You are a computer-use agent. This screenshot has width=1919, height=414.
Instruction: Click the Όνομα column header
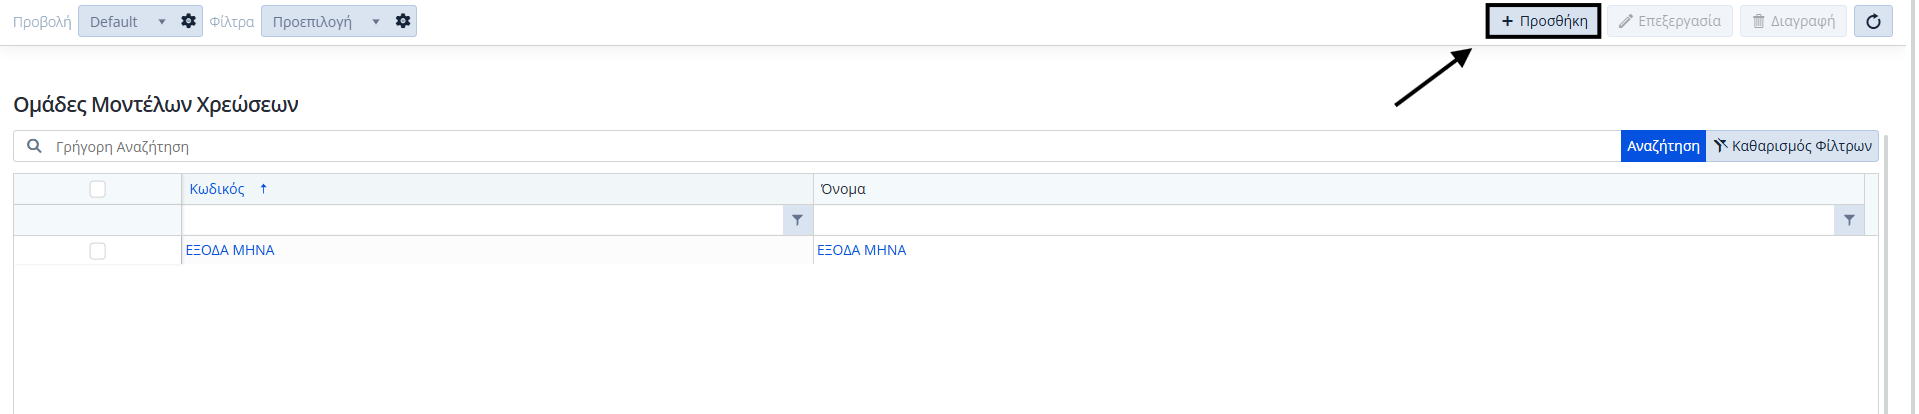pos(843,189)
